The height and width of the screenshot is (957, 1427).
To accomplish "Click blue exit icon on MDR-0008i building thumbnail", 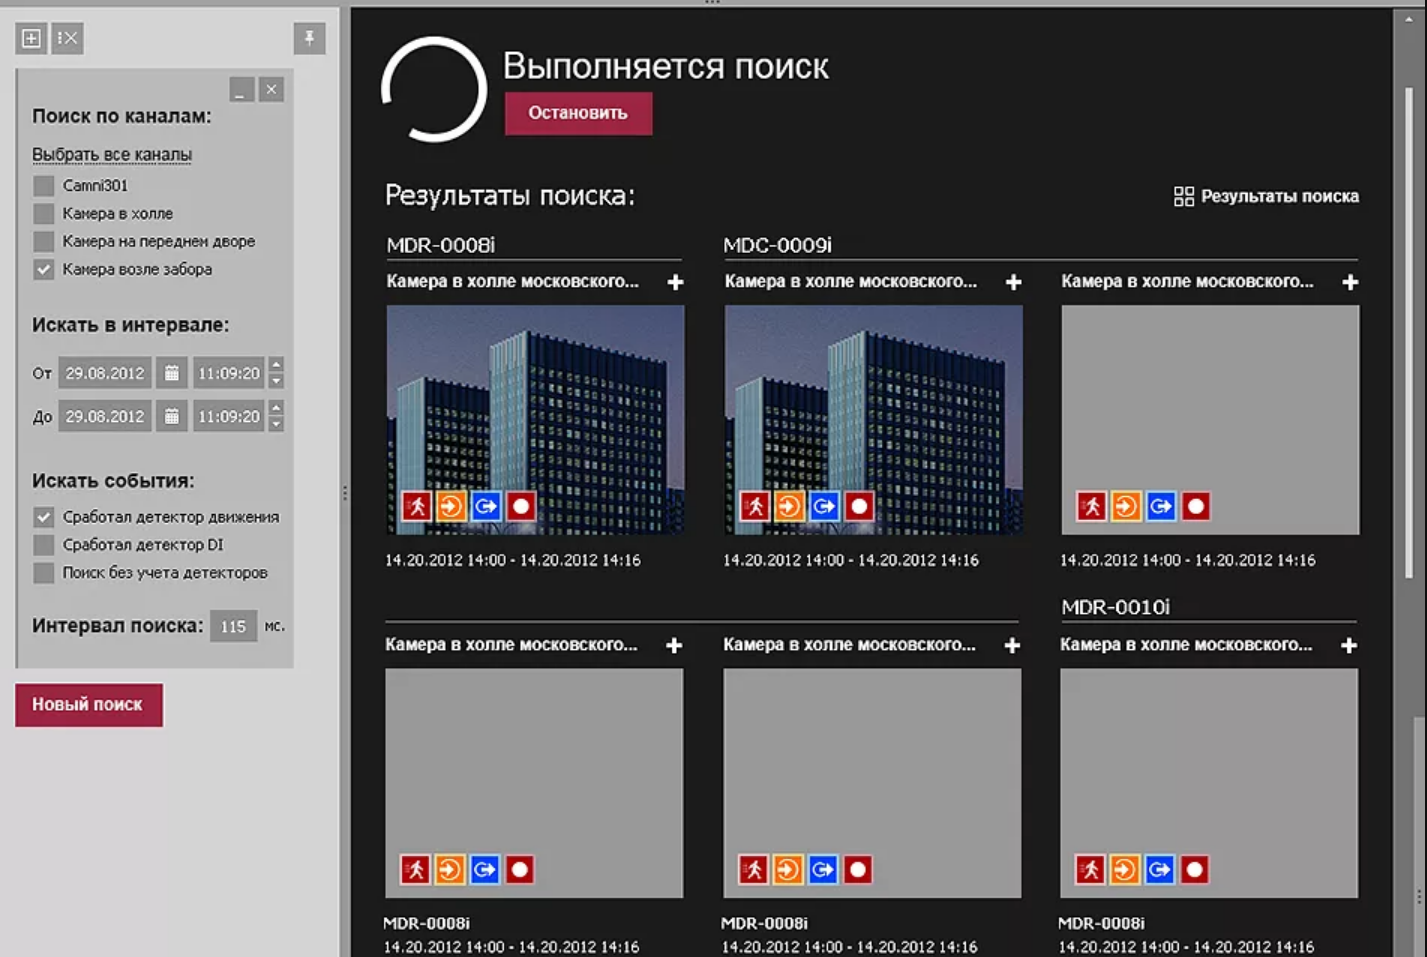I will (486, 506).
